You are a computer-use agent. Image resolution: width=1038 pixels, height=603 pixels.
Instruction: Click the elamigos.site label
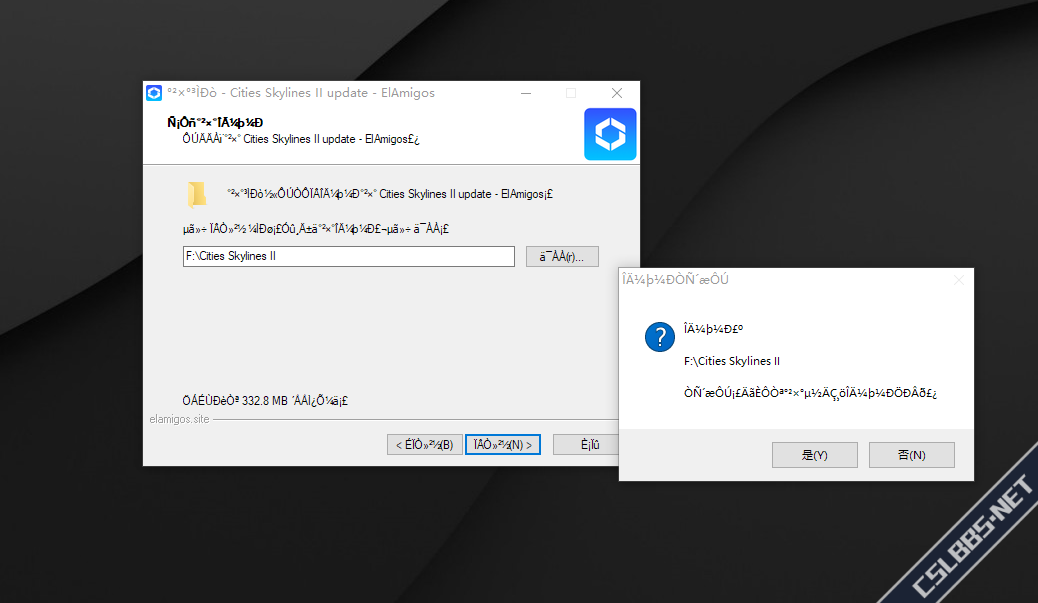[x=179, y=419]
